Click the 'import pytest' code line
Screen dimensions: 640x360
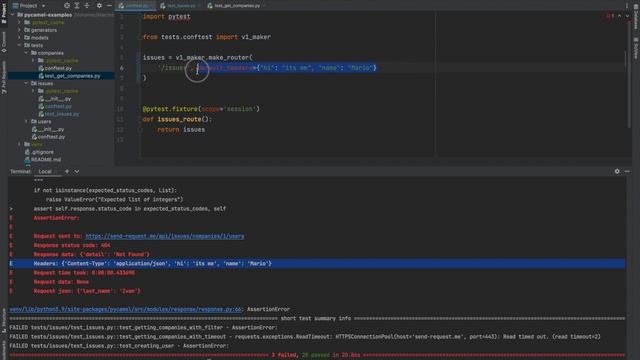pyautogui.click(x=167, y=17)
